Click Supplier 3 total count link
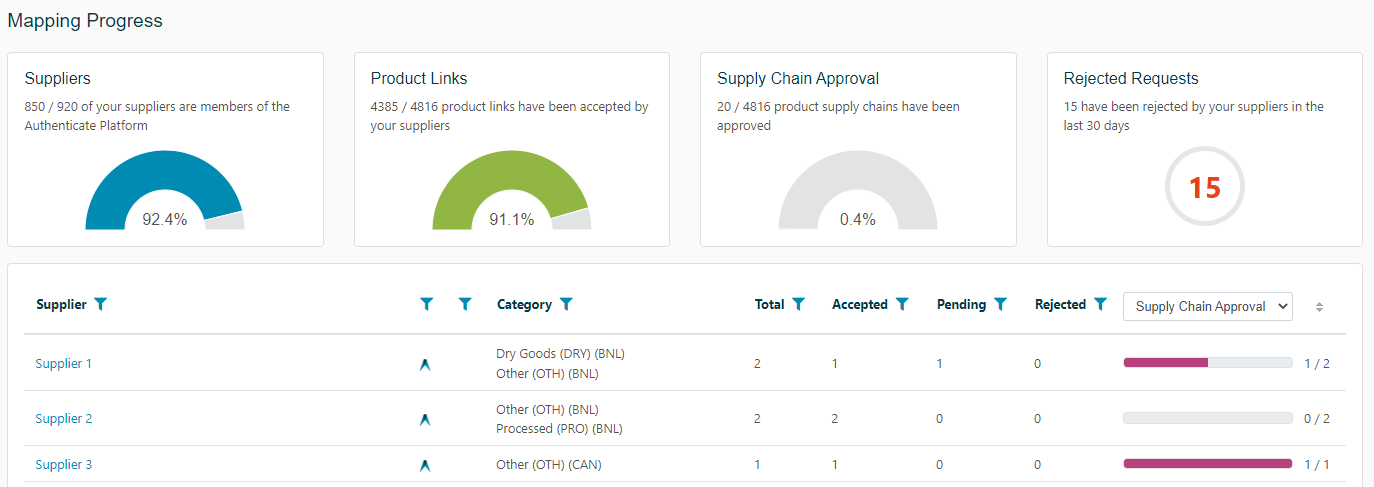The height and width of the screenshot is (487, 1374). [757, 465]
